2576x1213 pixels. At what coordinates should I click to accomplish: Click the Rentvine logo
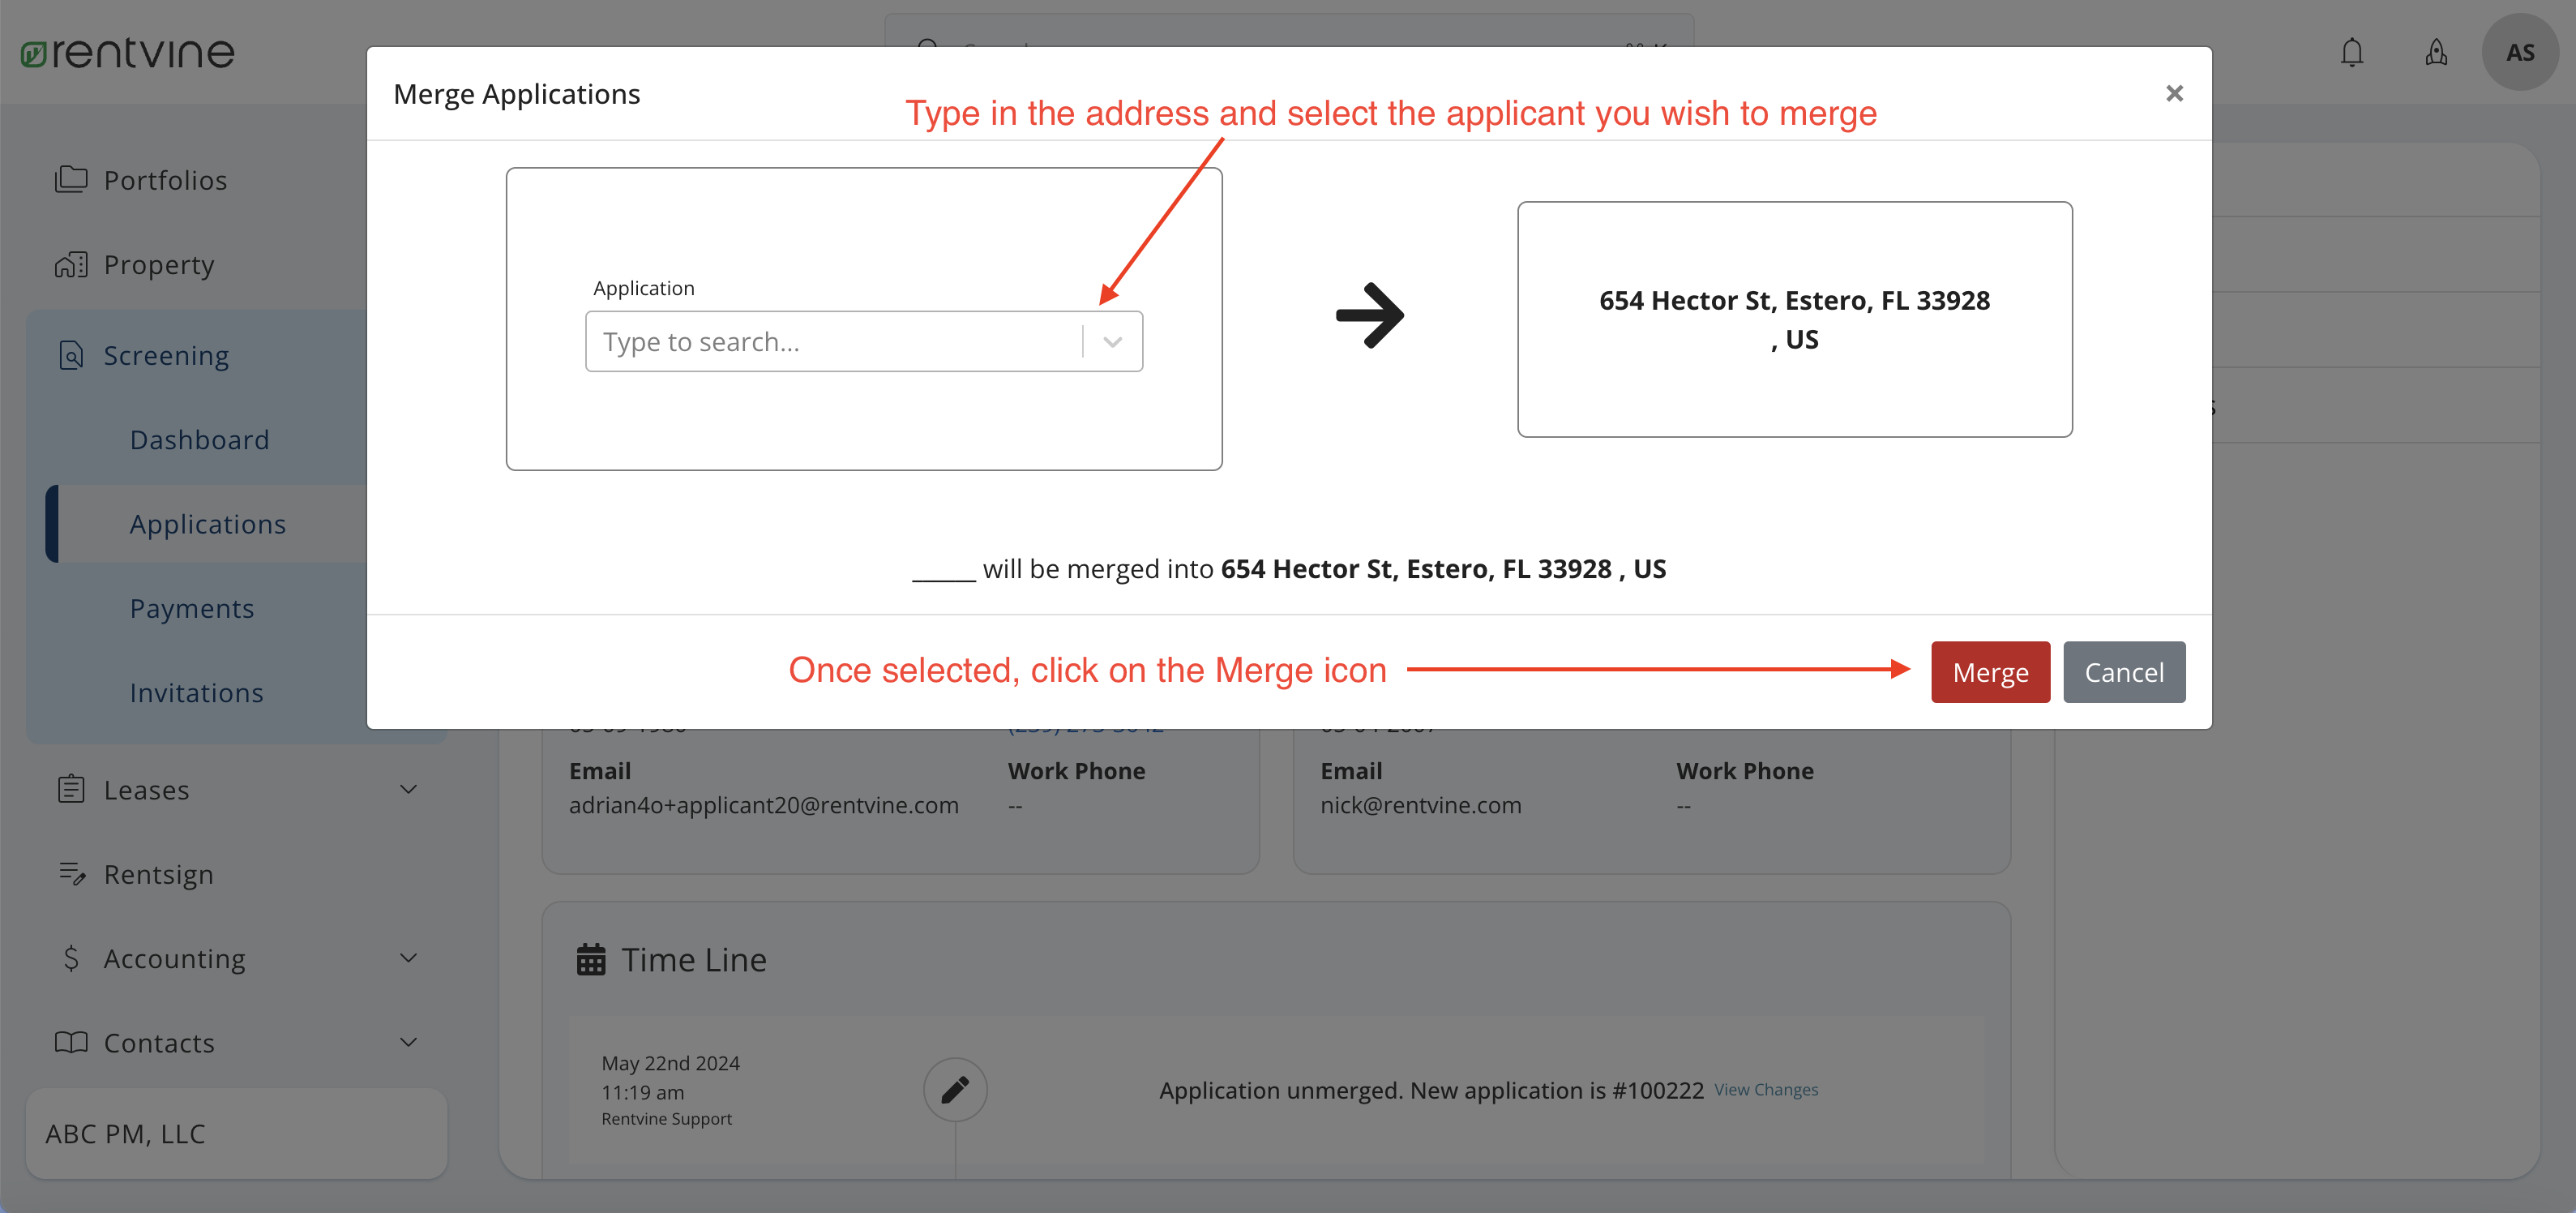point(126,52)
